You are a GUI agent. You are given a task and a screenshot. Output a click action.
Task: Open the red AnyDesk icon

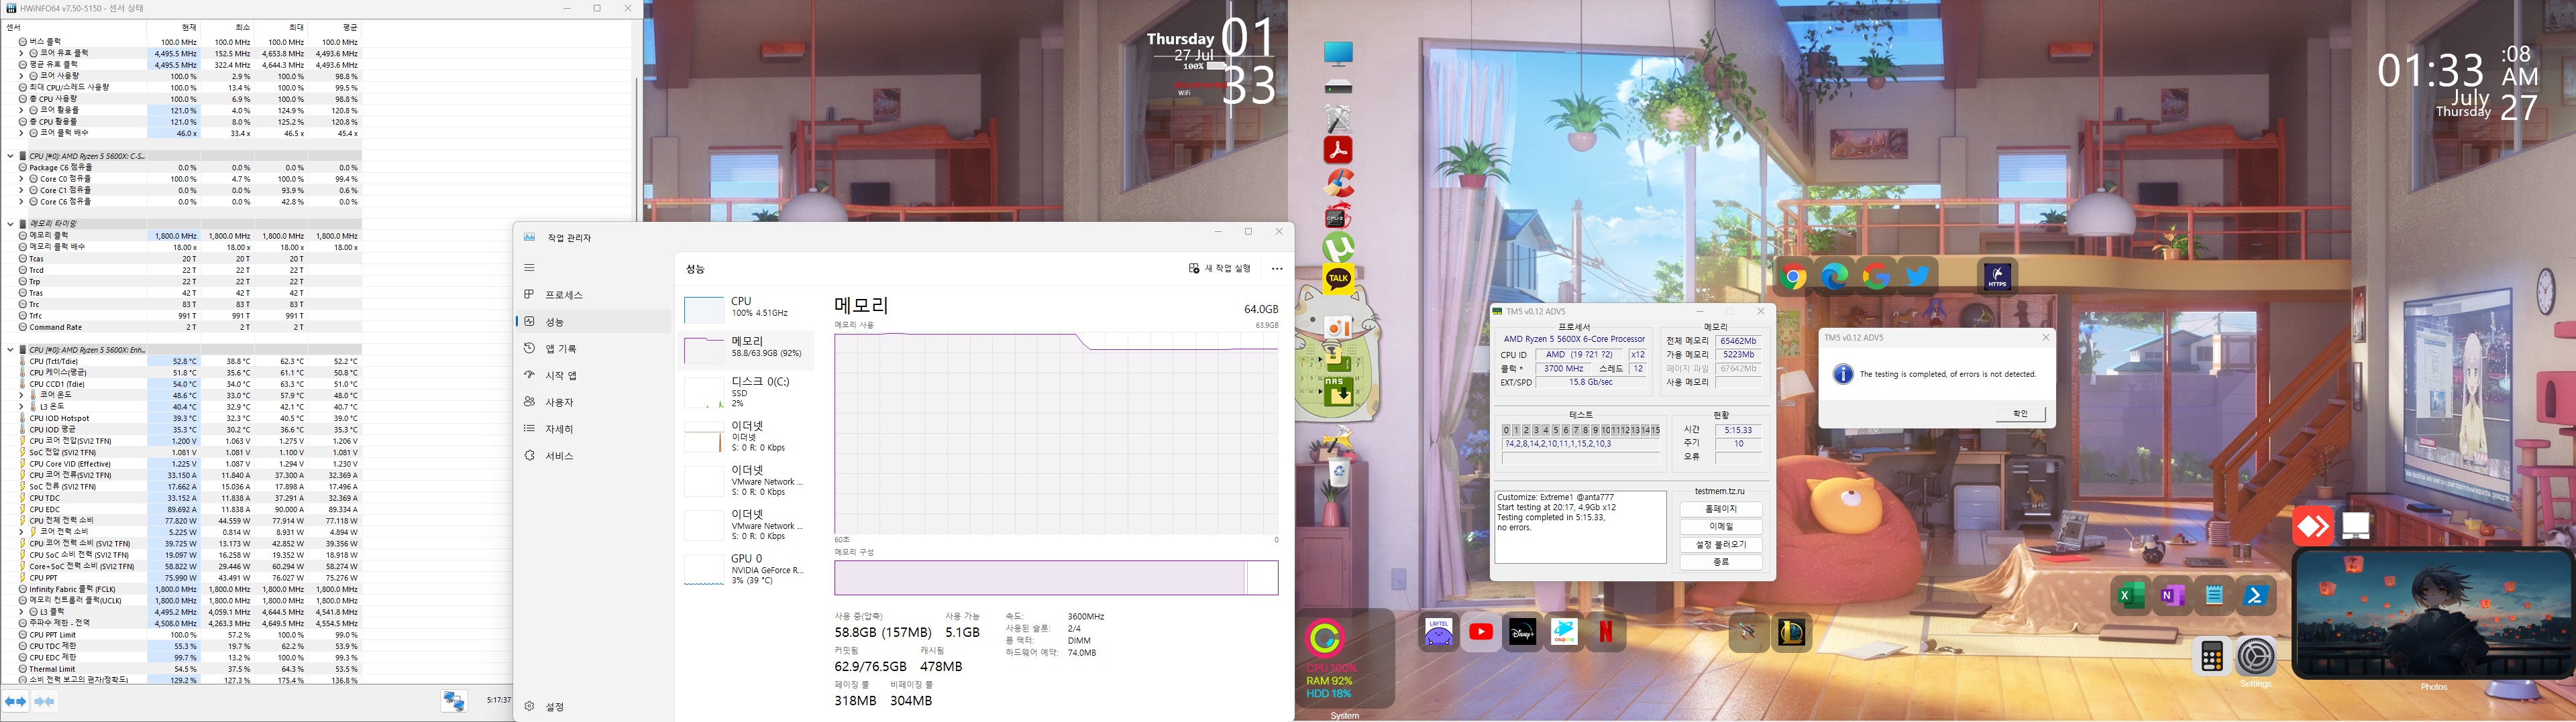point(2312,527)
